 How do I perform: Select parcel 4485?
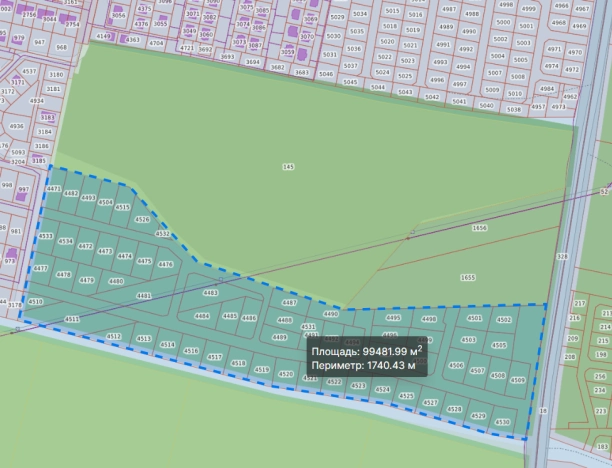tap(230, 316)
